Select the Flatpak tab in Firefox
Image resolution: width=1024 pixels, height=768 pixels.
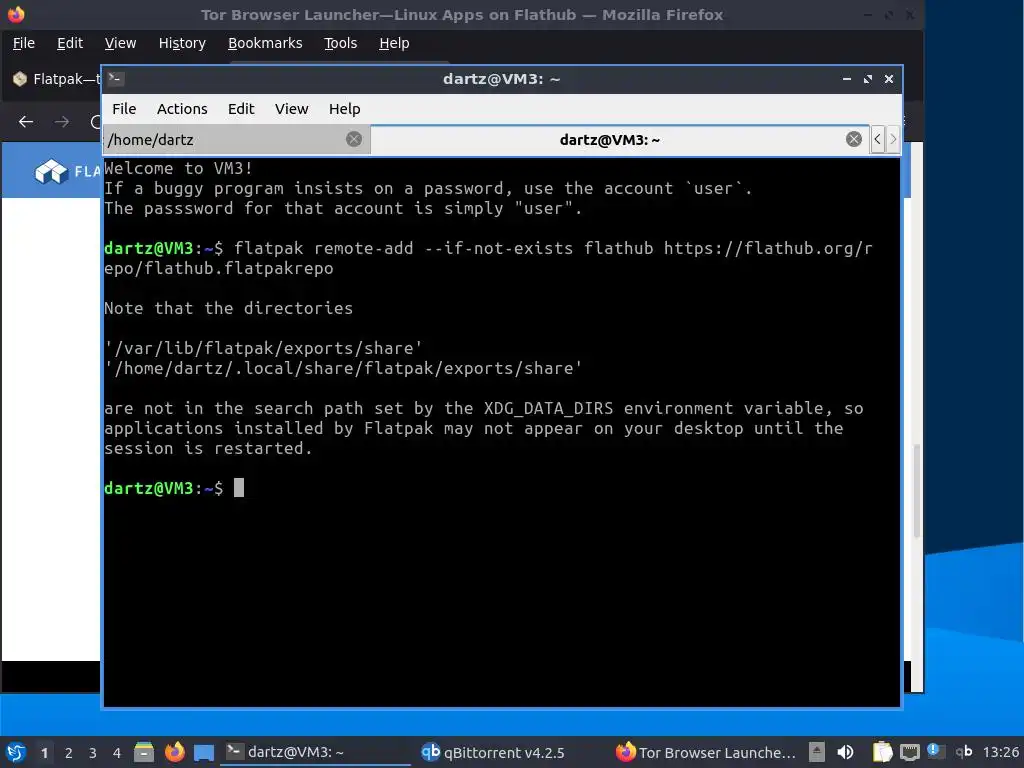[56, 79]
